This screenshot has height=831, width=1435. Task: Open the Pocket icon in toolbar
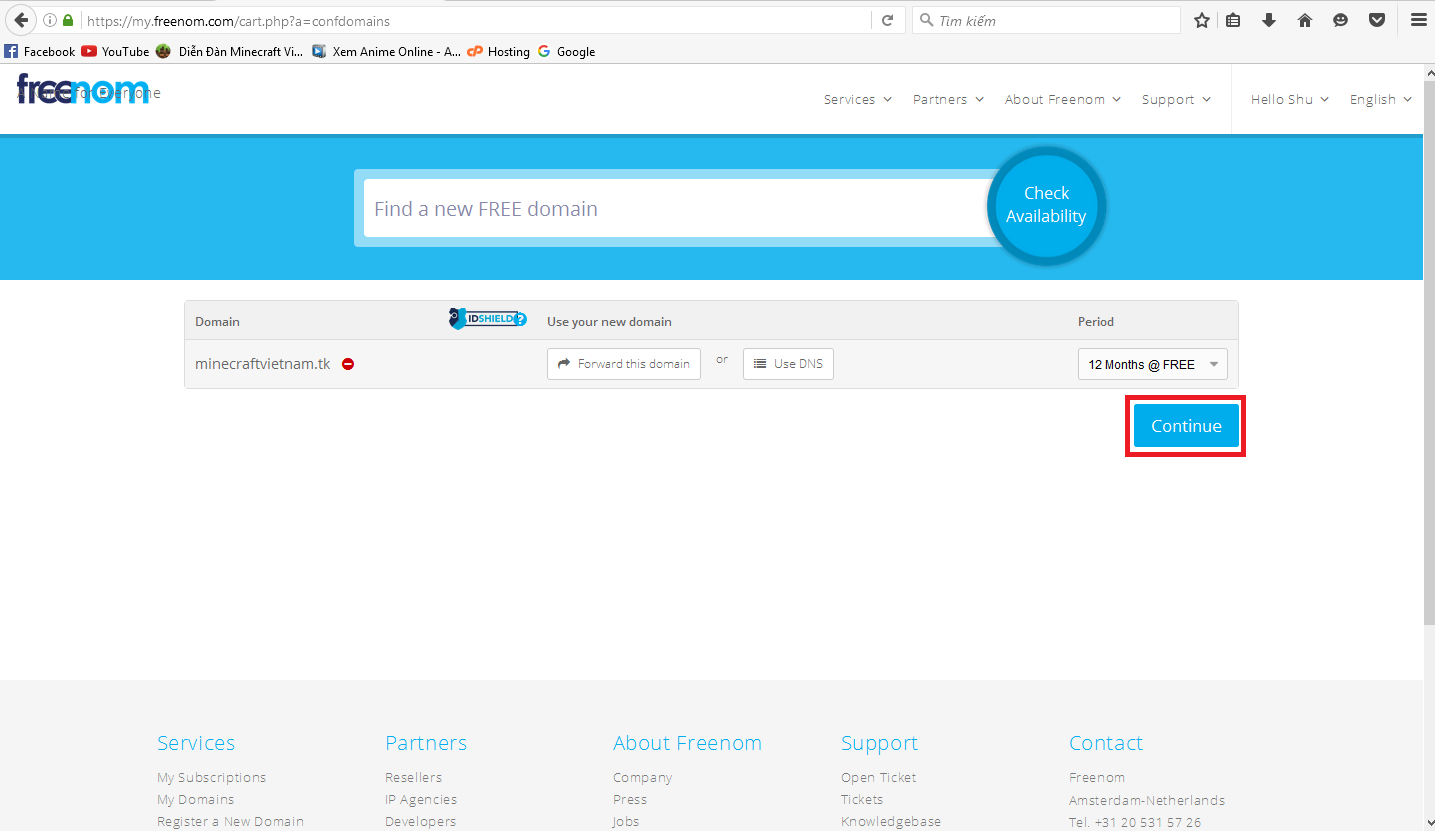[1377, 20]
